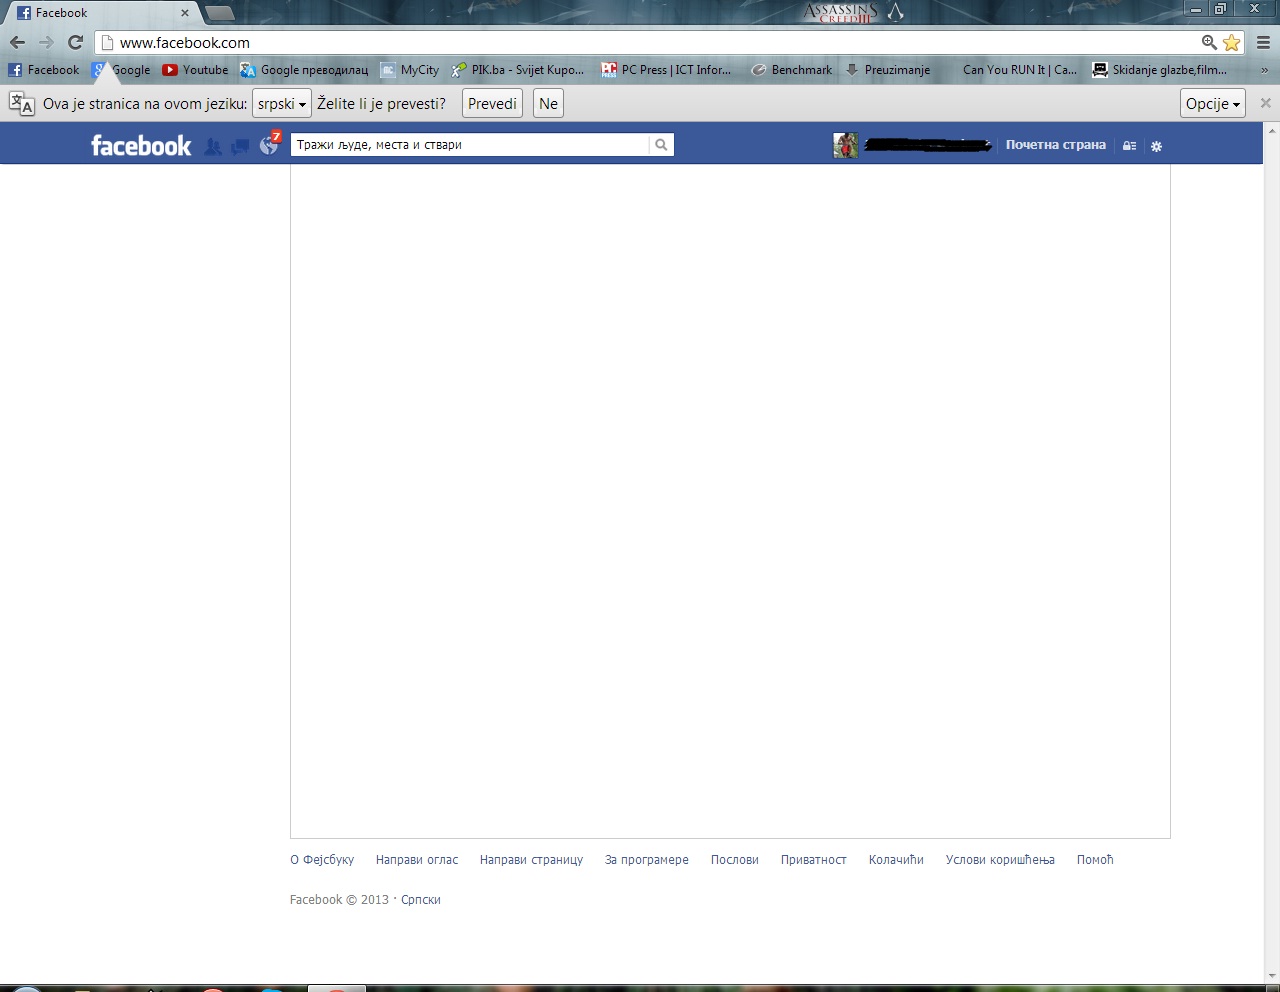Image resolution: width=1280 pixels, height=992 pixels.
Task: Open the Opcije dropdown in translate bar
Action: [1213, 104]
